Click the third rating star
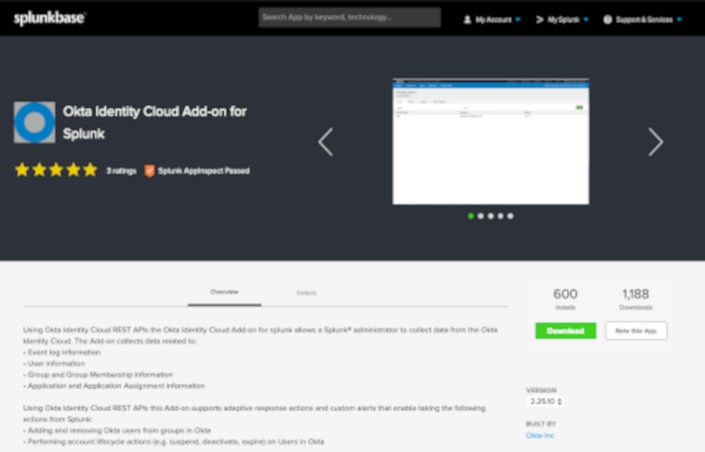 pyautogui.click(x=56, y=170)
